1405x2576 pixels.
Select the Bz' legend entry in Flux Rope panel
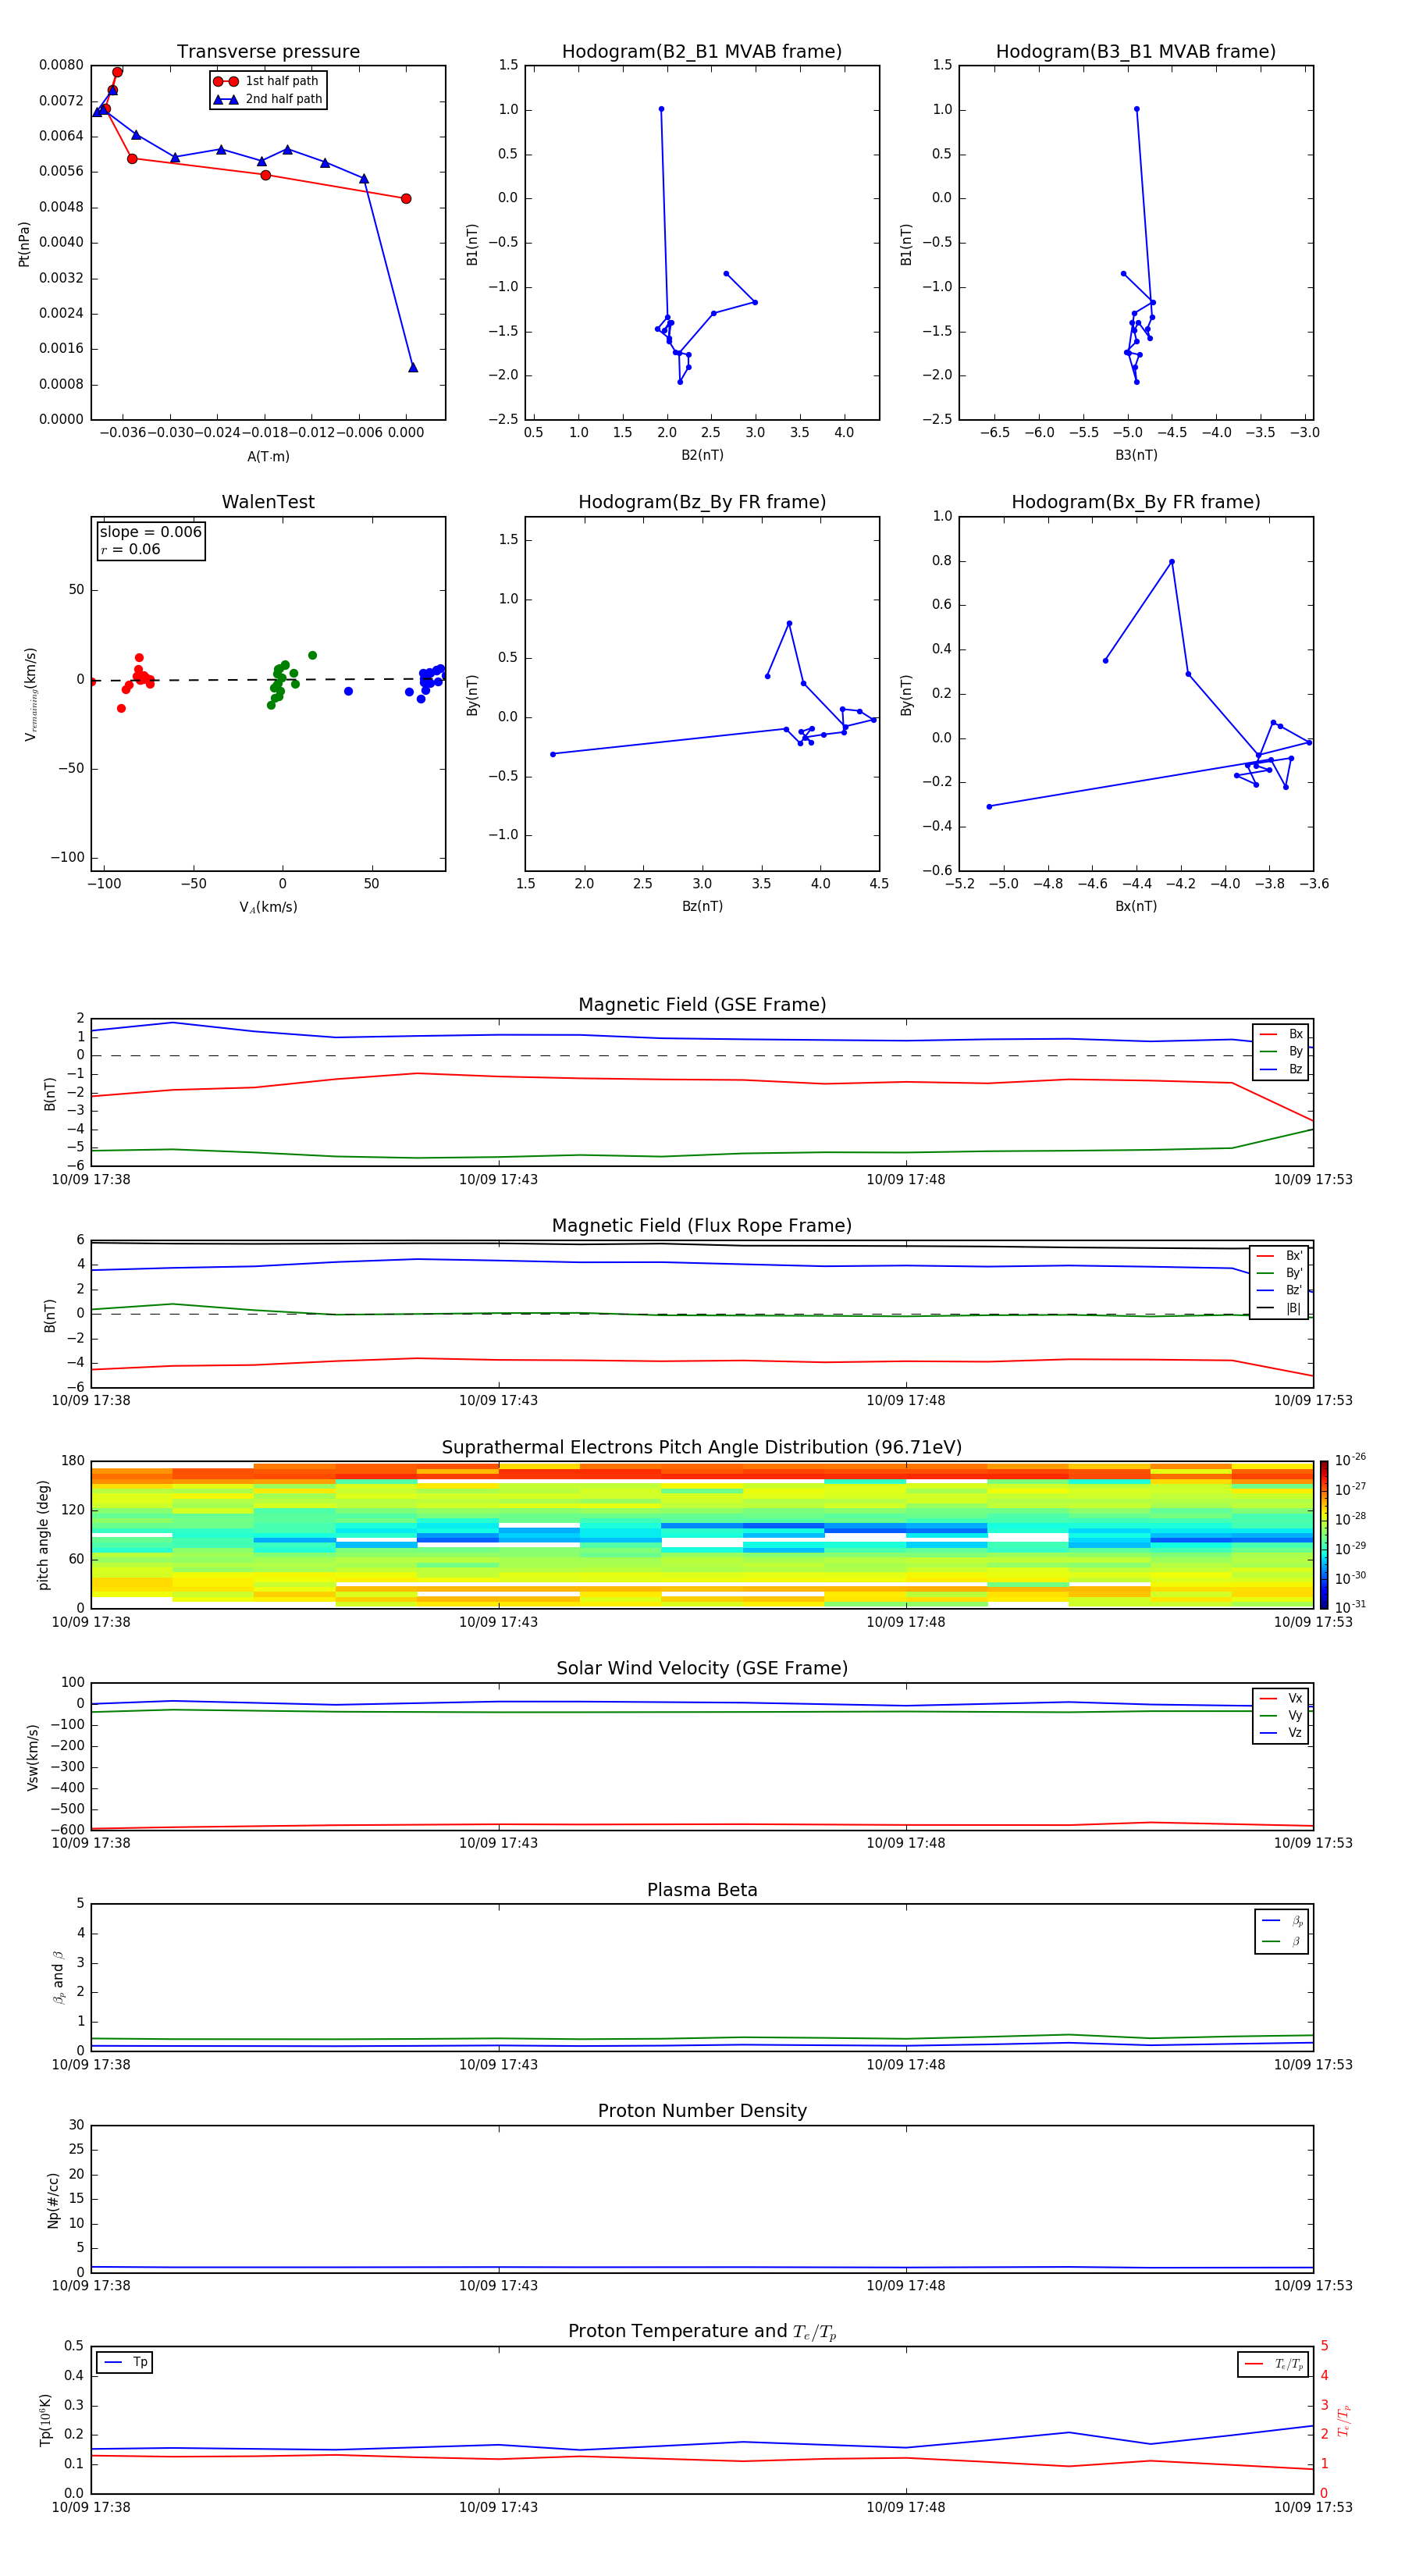[1279, 1290]
